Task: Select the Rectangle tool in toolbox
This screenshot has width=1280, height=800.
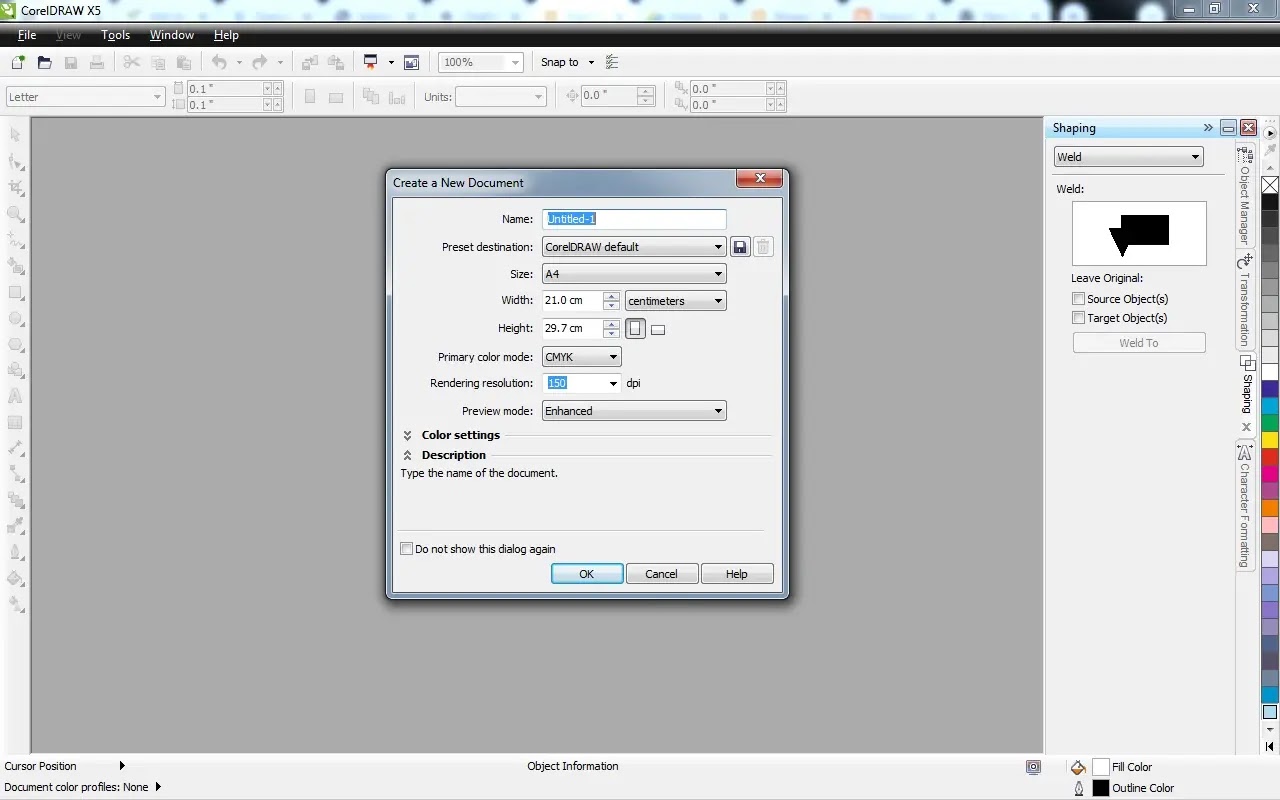Action: pyautogui.click(x=15, y=292)
